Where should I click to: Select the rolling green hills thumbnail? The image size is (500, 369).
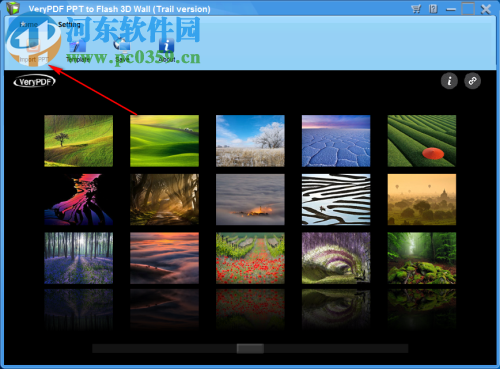click(x=164, y=141)
